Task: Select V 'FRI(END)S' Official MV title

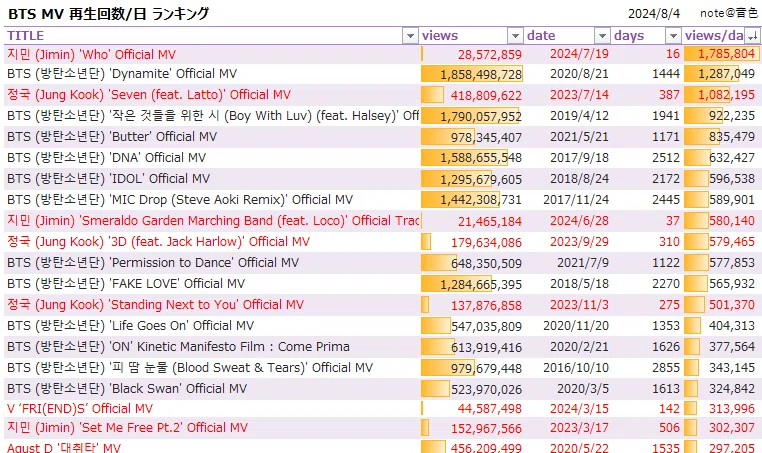Action: (80, 409)
